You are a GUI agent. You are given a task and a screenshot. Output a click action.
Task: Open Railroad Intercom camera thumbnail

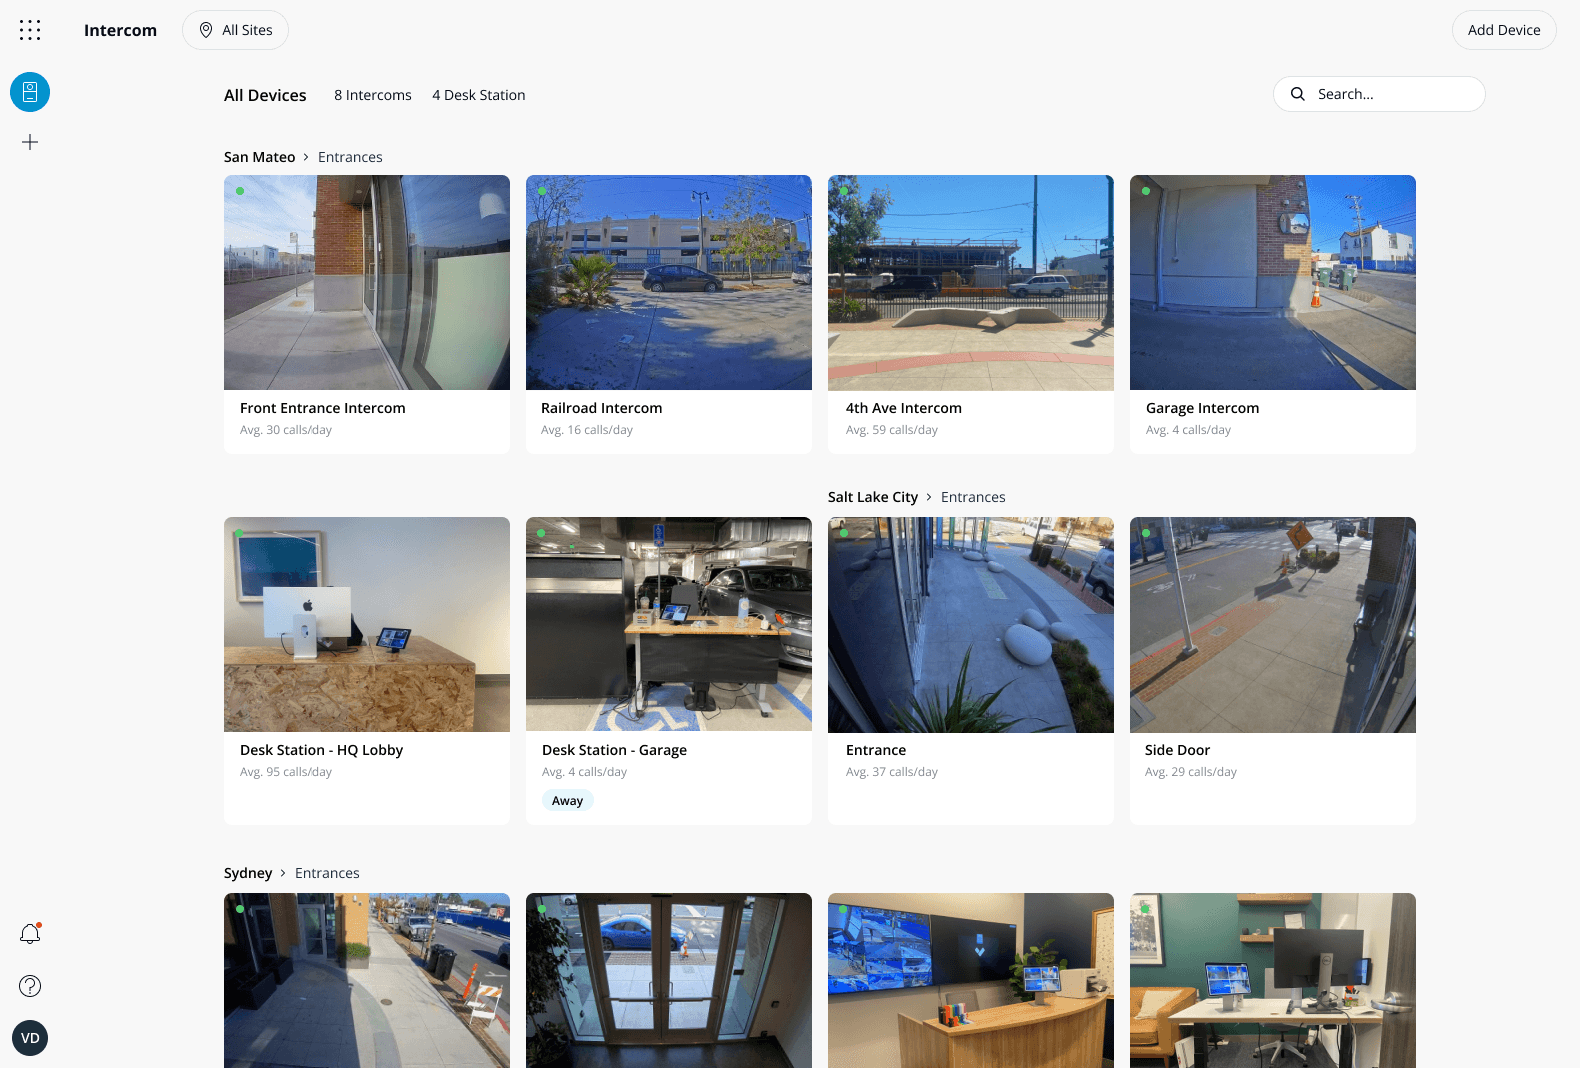click(x=669, y=283)
